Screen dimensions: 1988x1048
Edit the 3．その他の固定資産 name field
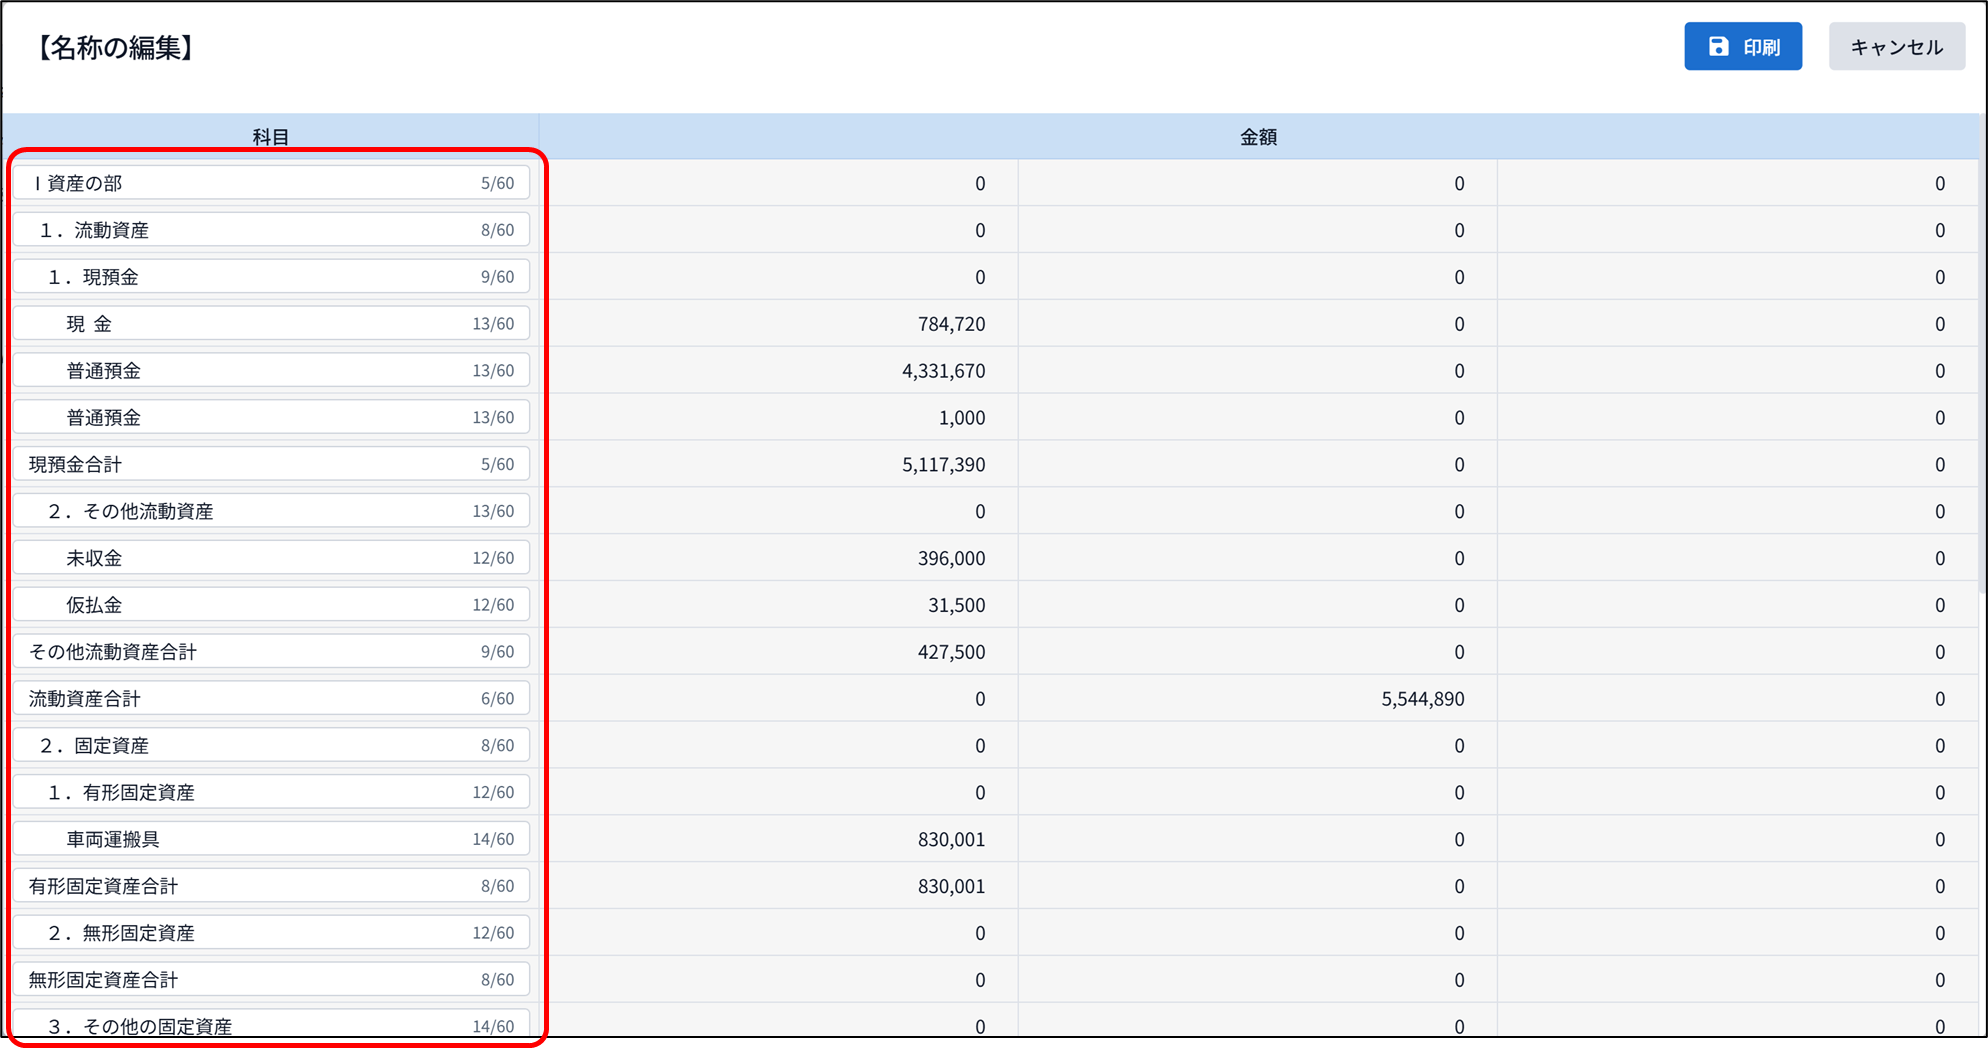[271, 1025]
